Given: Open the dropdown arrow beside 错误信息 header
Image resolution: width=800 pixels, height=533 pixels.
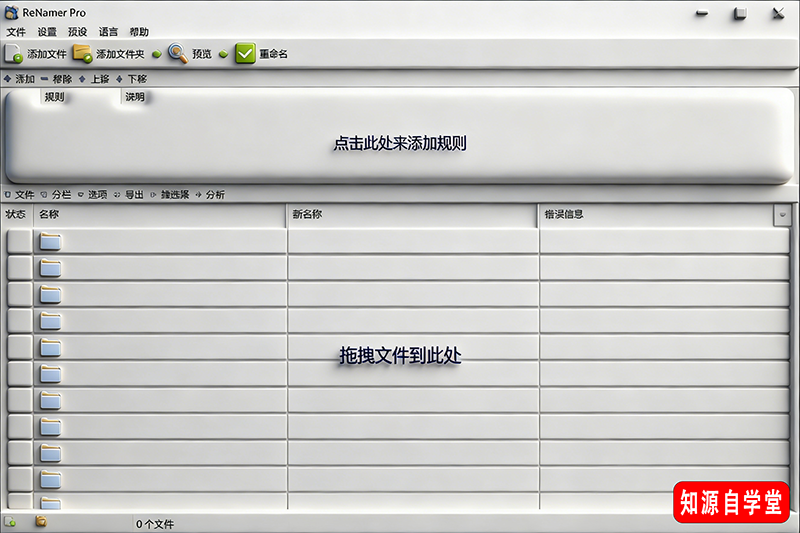Looking at the screenshot, I should click(x=782, y=215).
